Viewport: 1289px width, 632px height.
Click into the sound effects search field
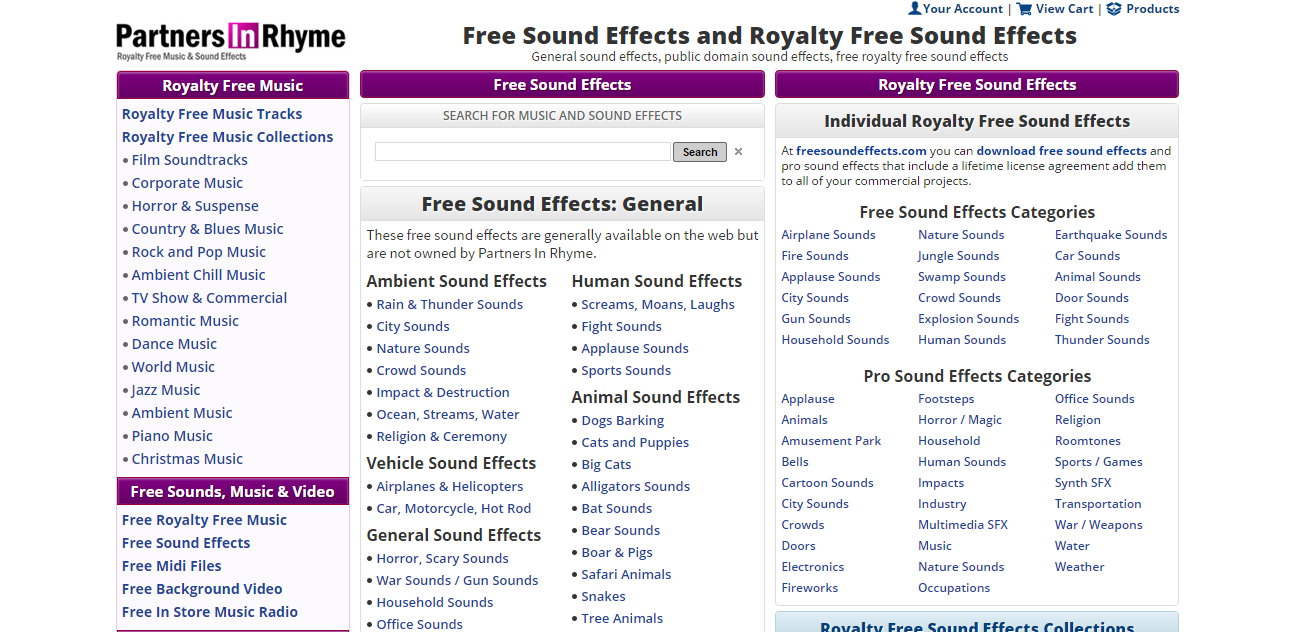click(x=522, y=152)
